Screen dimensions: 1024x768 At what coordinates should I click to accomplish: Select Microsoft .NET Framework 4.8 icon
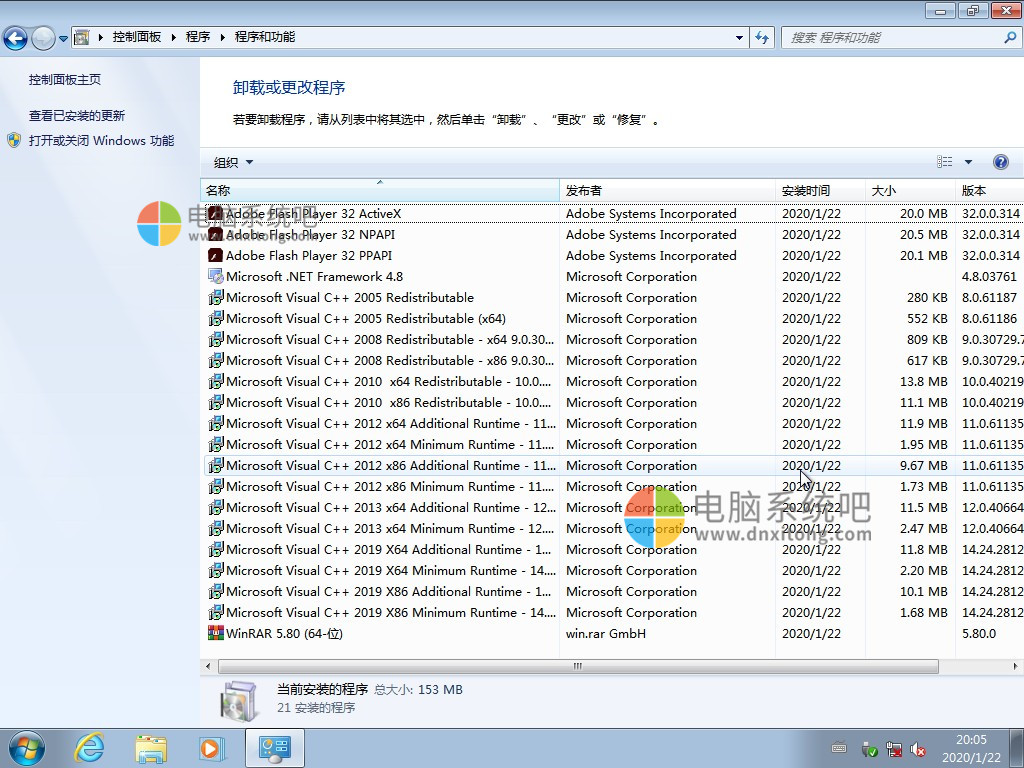pos(215,276)
